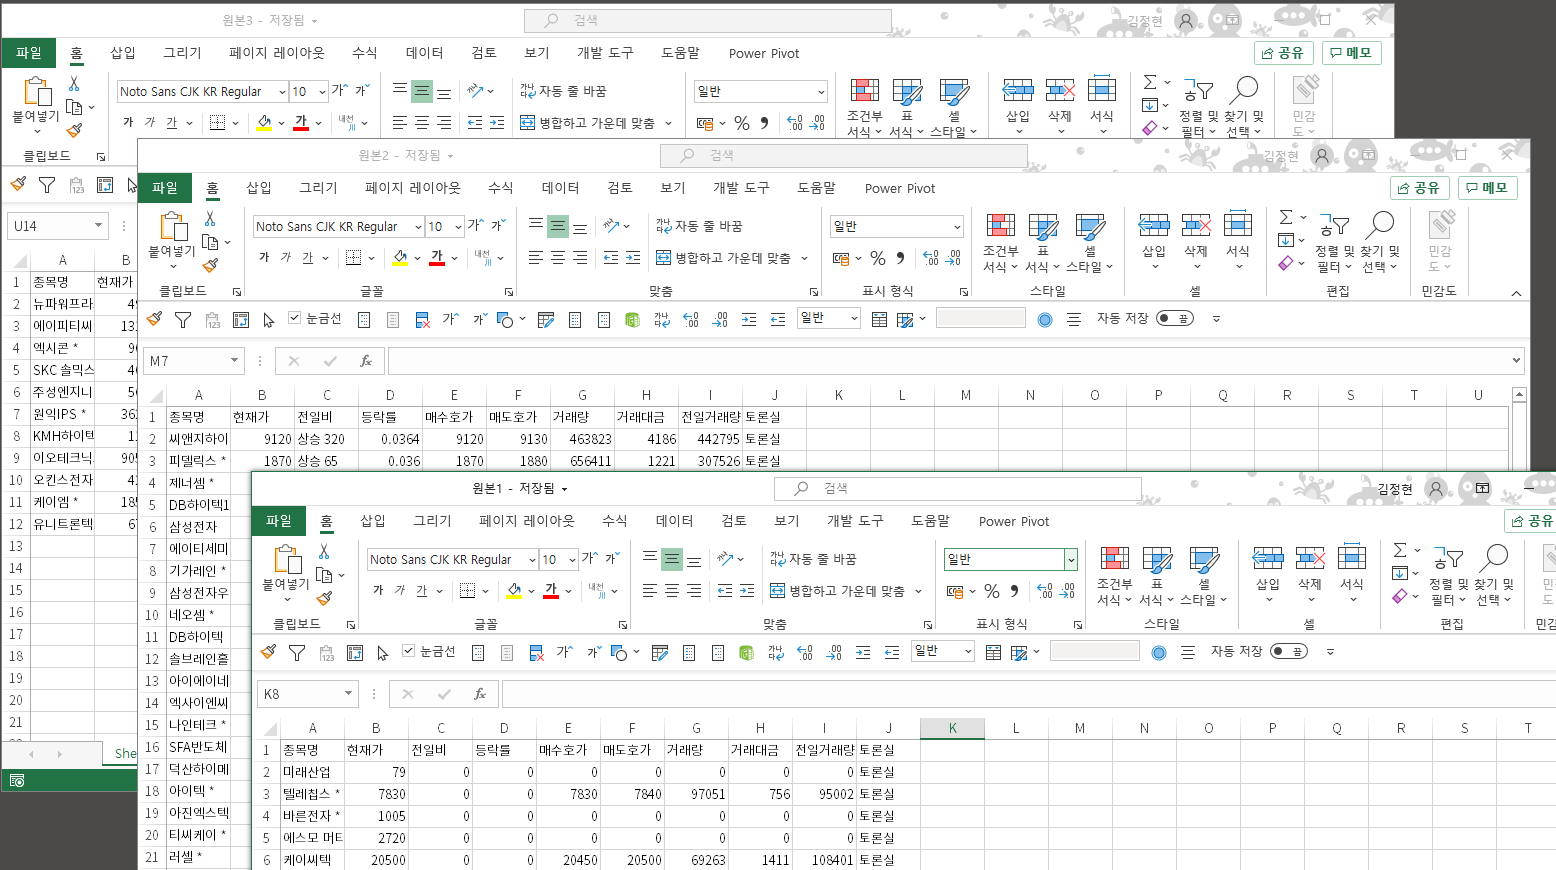Viewport: 1556px width, 870px height.
Task: Toggle 자동 줄 바꿈 in 원본2 window
Action: 699,226
